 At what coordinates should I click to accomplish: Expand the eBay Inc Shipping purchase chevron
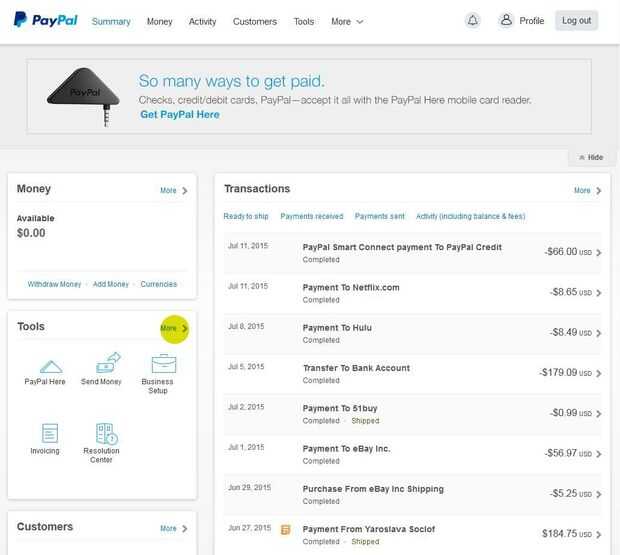tap(599, 495)
